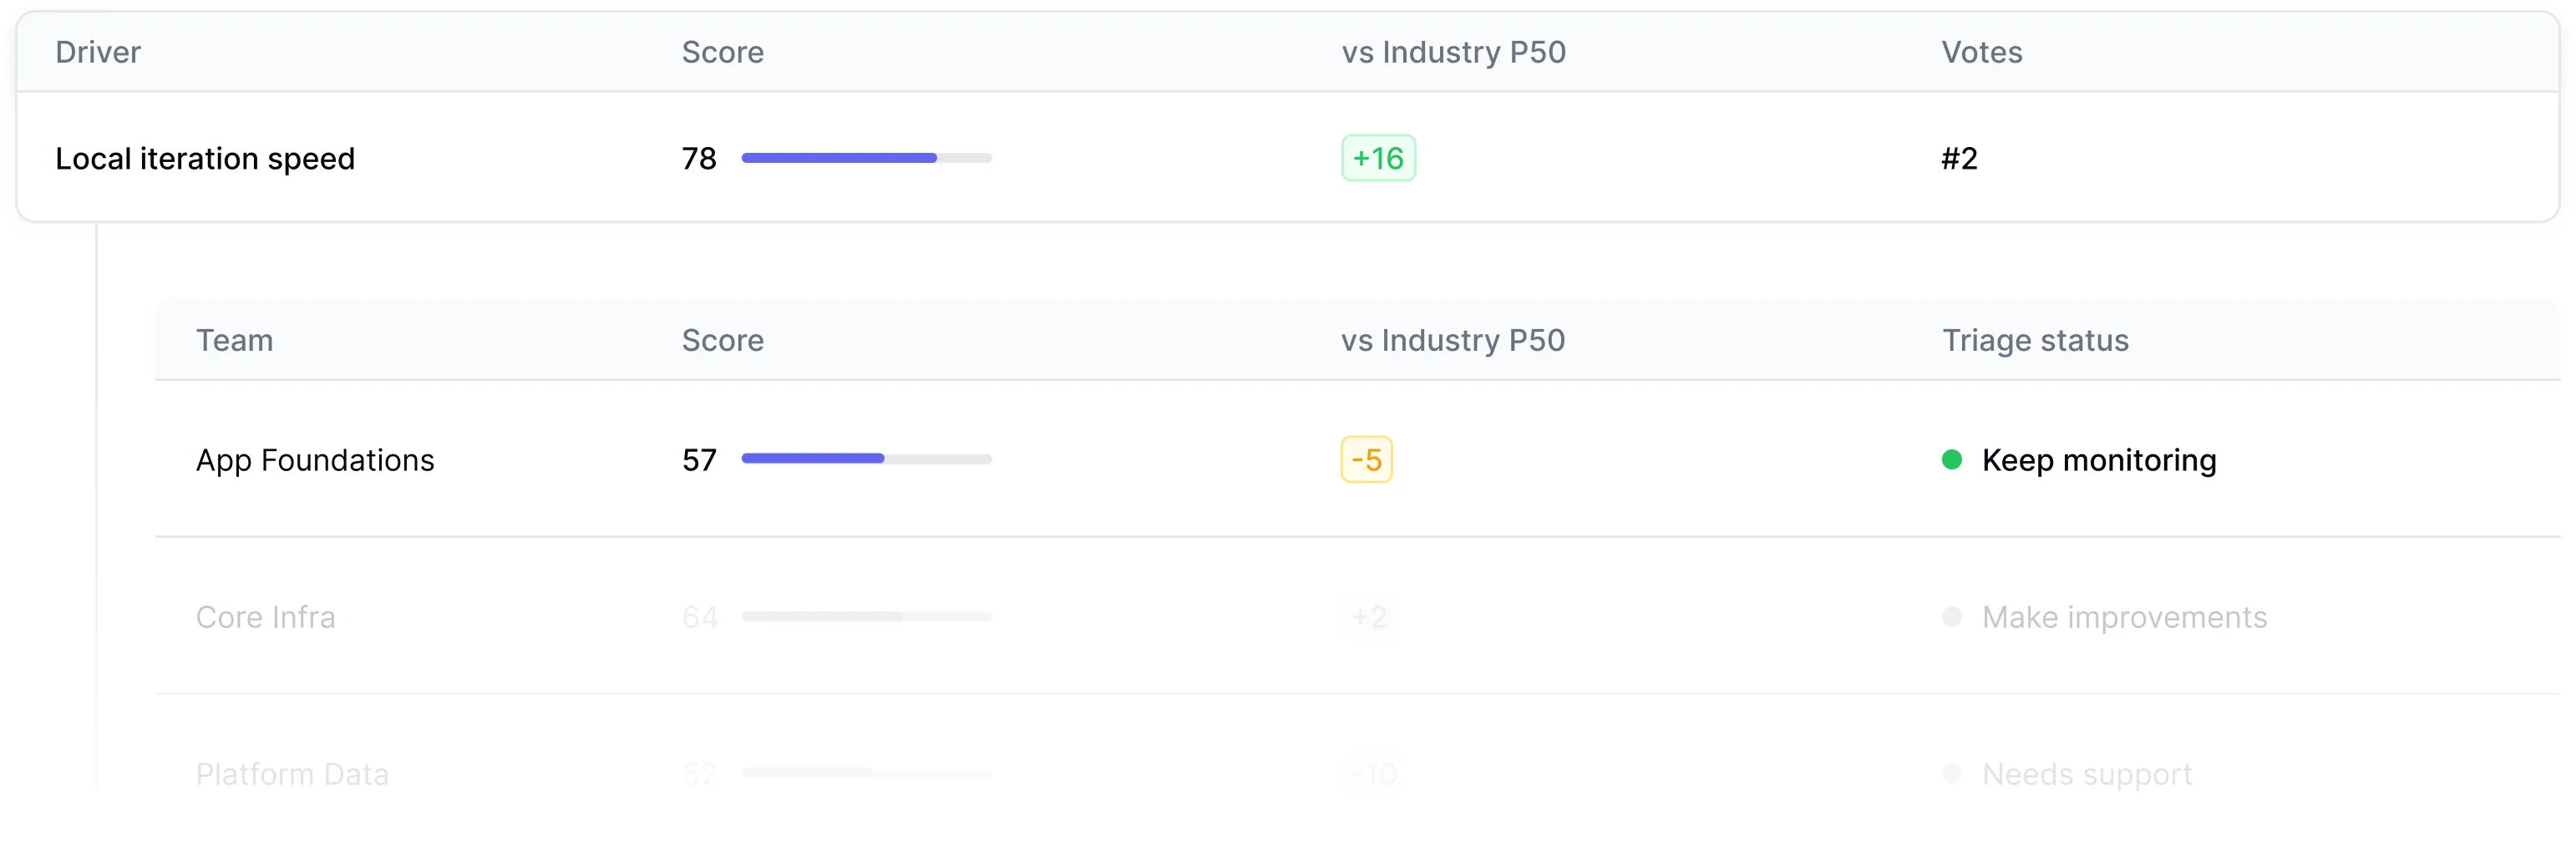2576x852 pixels.
Task: Click the App Foundations score progress bar
Action: (x=866, y=459)
